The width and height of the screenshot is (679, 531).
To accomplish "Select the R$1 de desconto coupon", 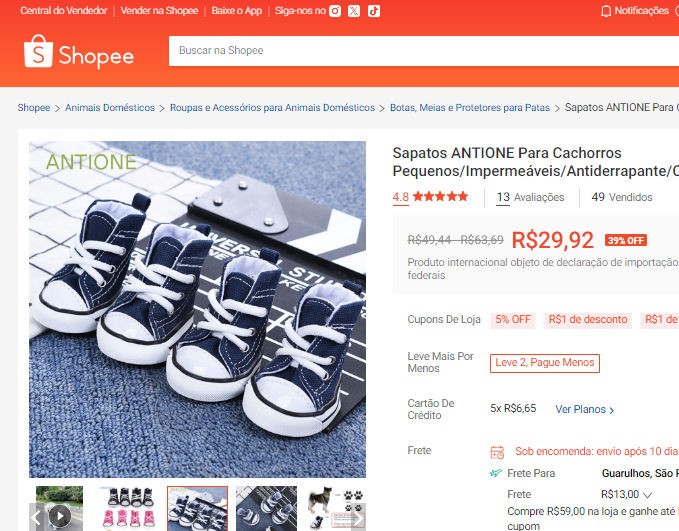I will pyautogui.click(x=588, y=320).
